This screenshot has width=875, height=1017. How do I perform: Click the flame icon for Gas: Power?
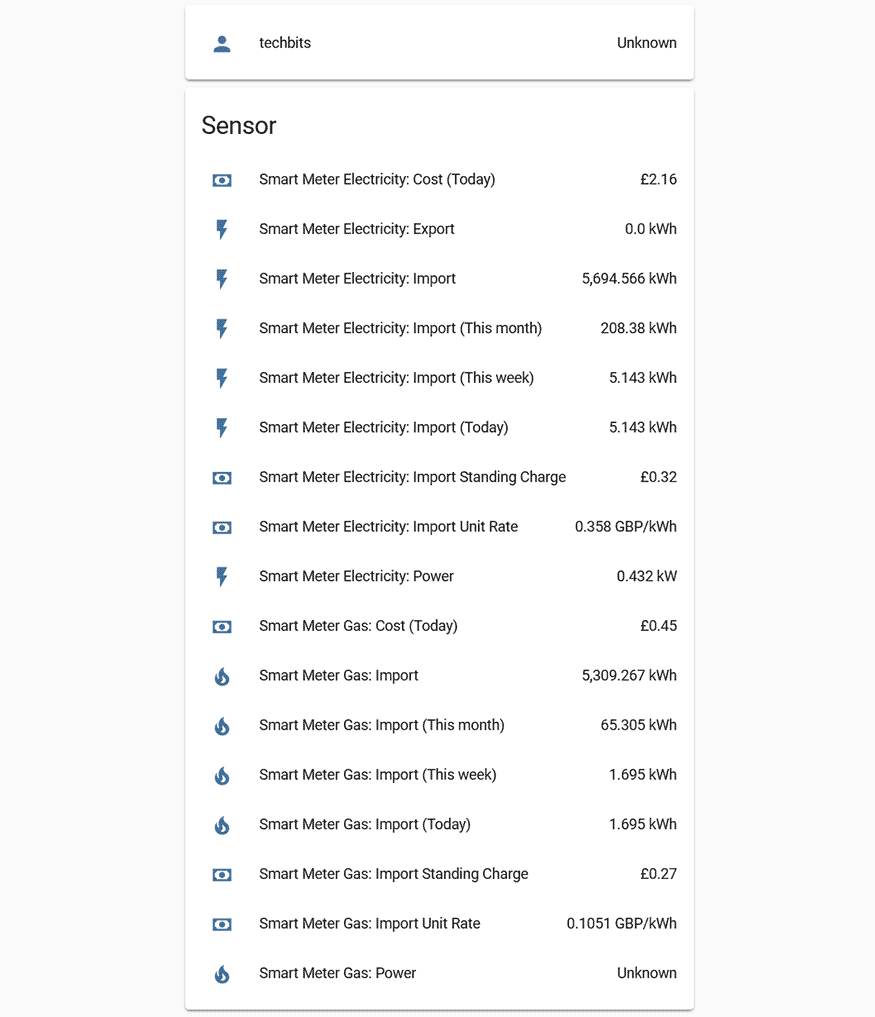coord(221,973)
